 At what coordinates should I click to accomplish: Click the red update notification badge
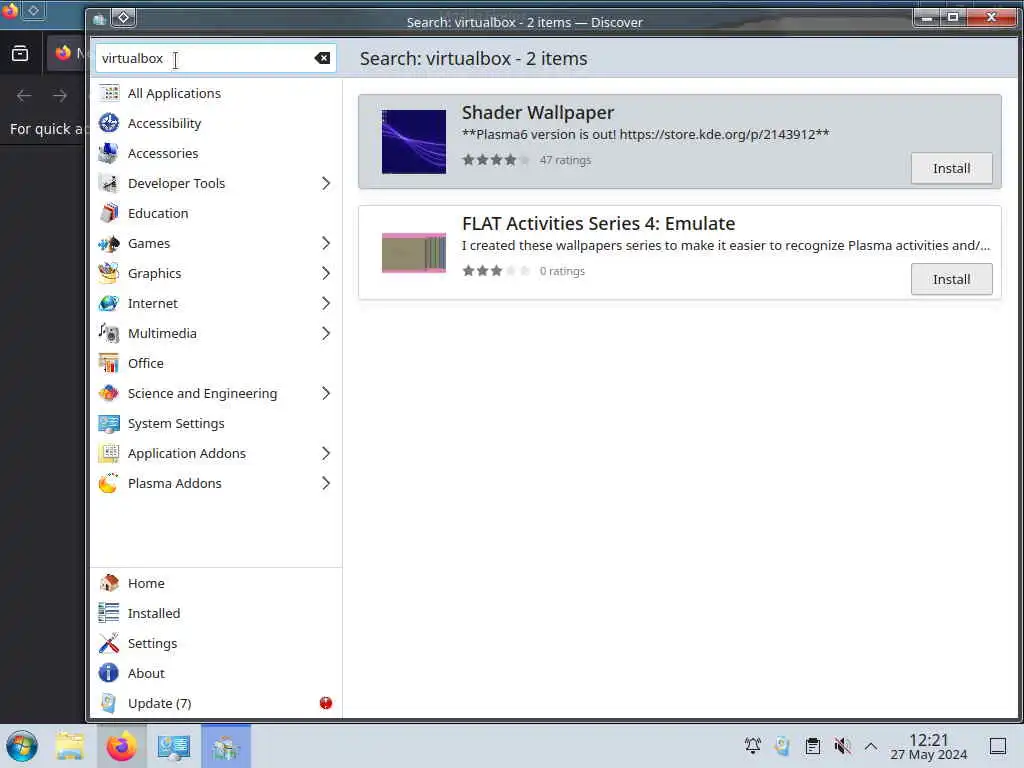tap(326, 703)
